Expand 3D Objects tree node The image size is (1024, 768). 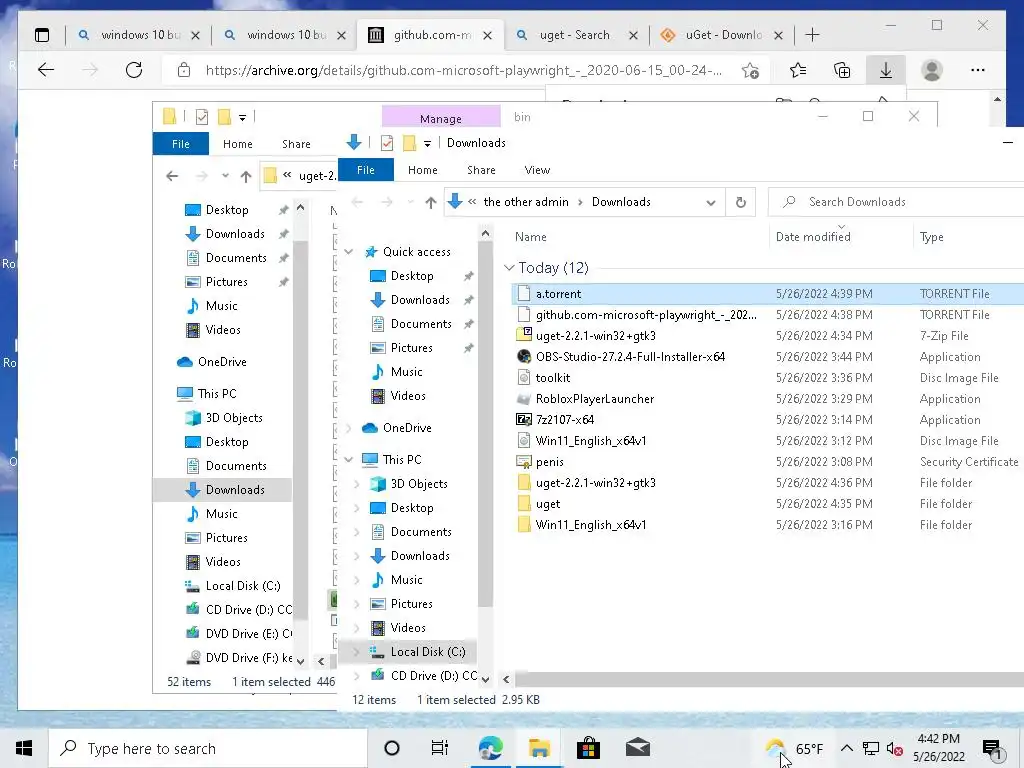tap(357, 484)
